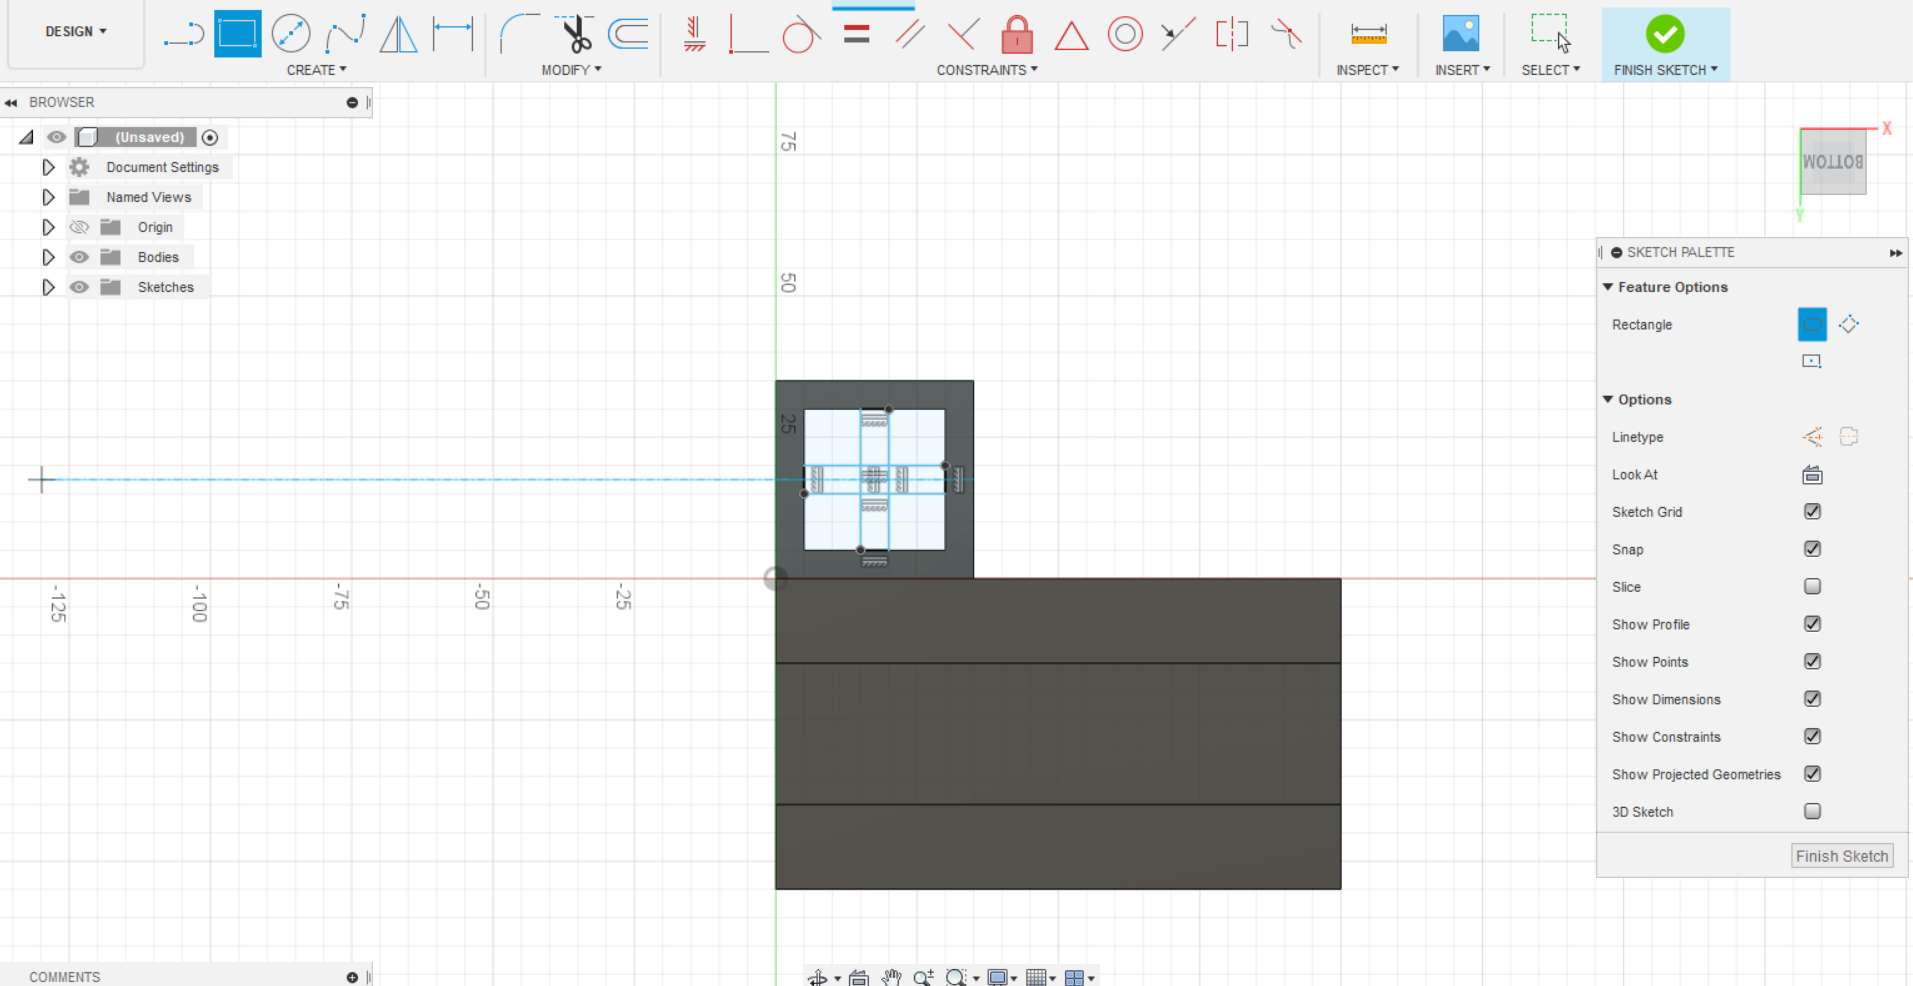Apply the Tangent constraint

(801, 34)
